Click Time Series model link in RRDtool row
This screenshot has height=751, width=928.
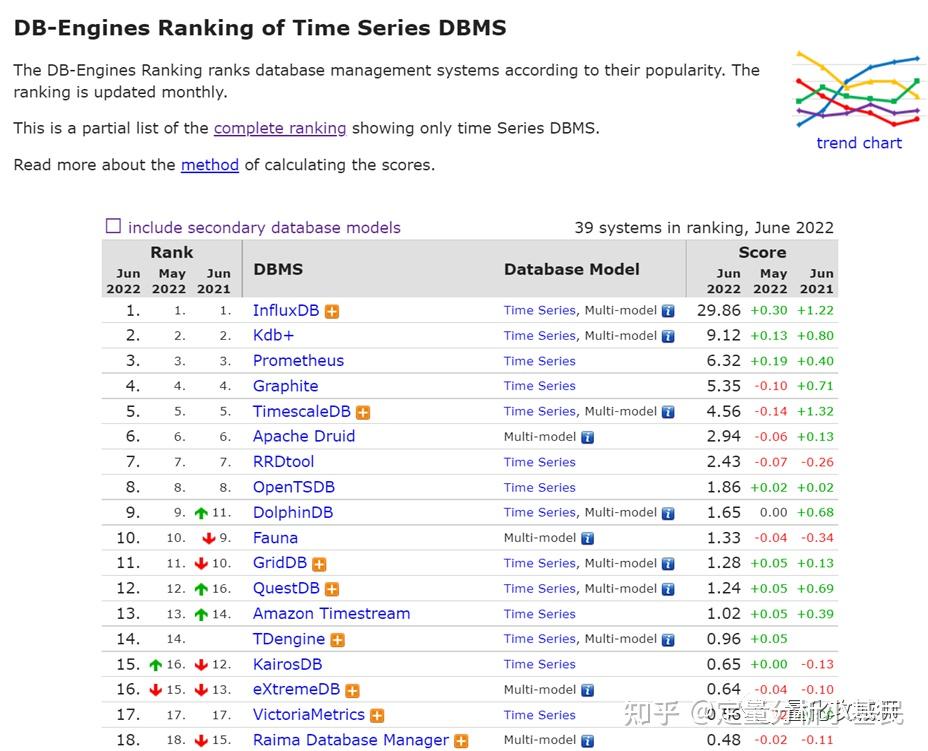540,462
